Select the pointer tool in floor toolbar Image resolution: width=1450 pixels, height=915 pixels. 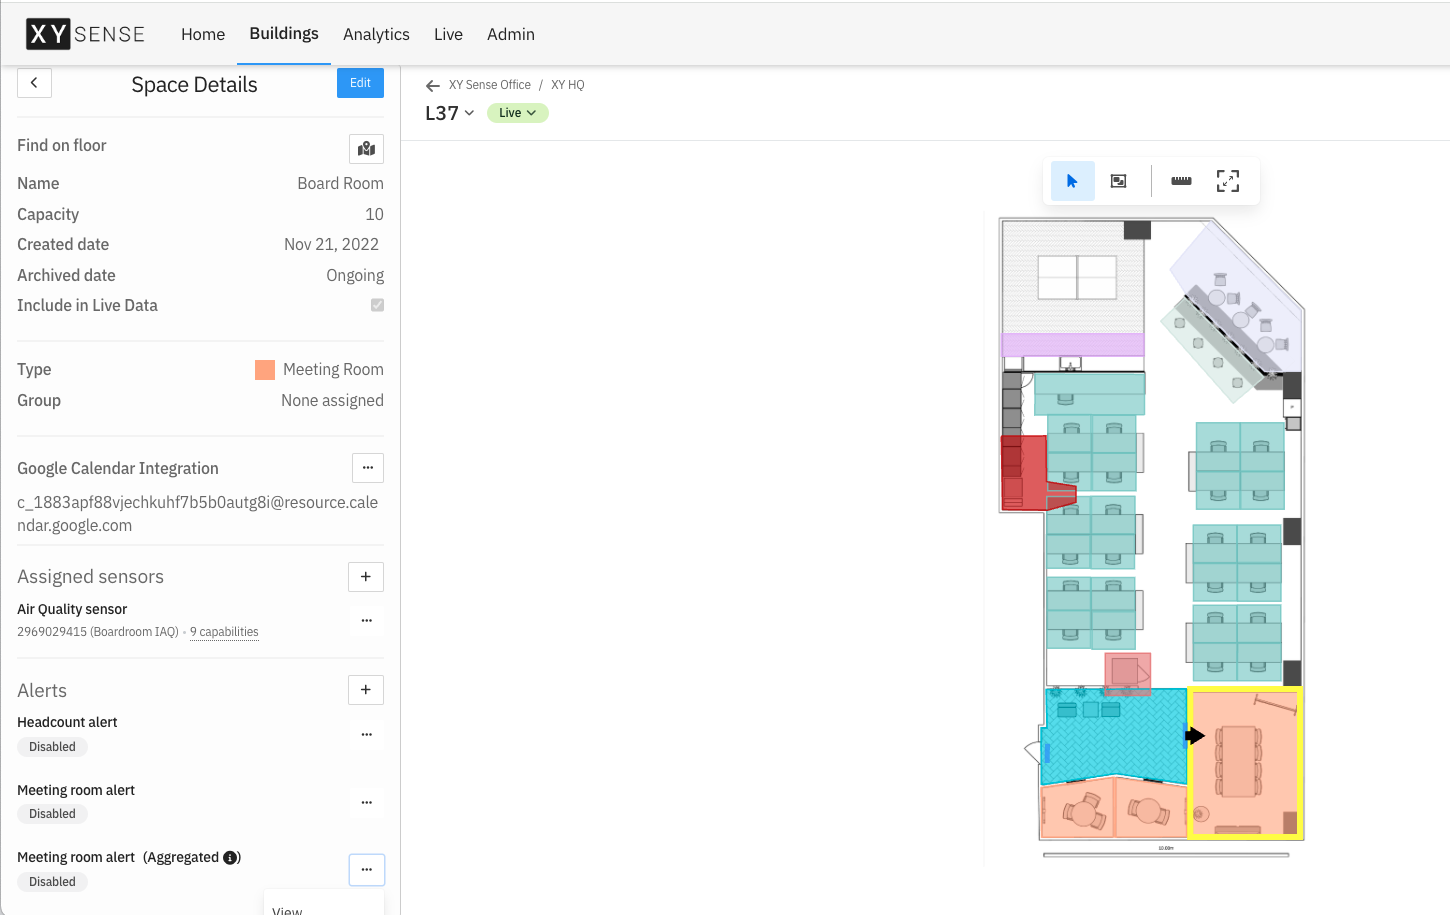click(x=1072, y=181)
